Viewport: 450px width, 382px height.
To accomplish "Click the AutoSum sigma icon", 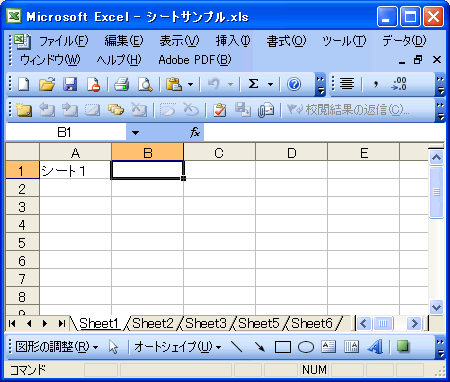I will [x=253, y=84].
